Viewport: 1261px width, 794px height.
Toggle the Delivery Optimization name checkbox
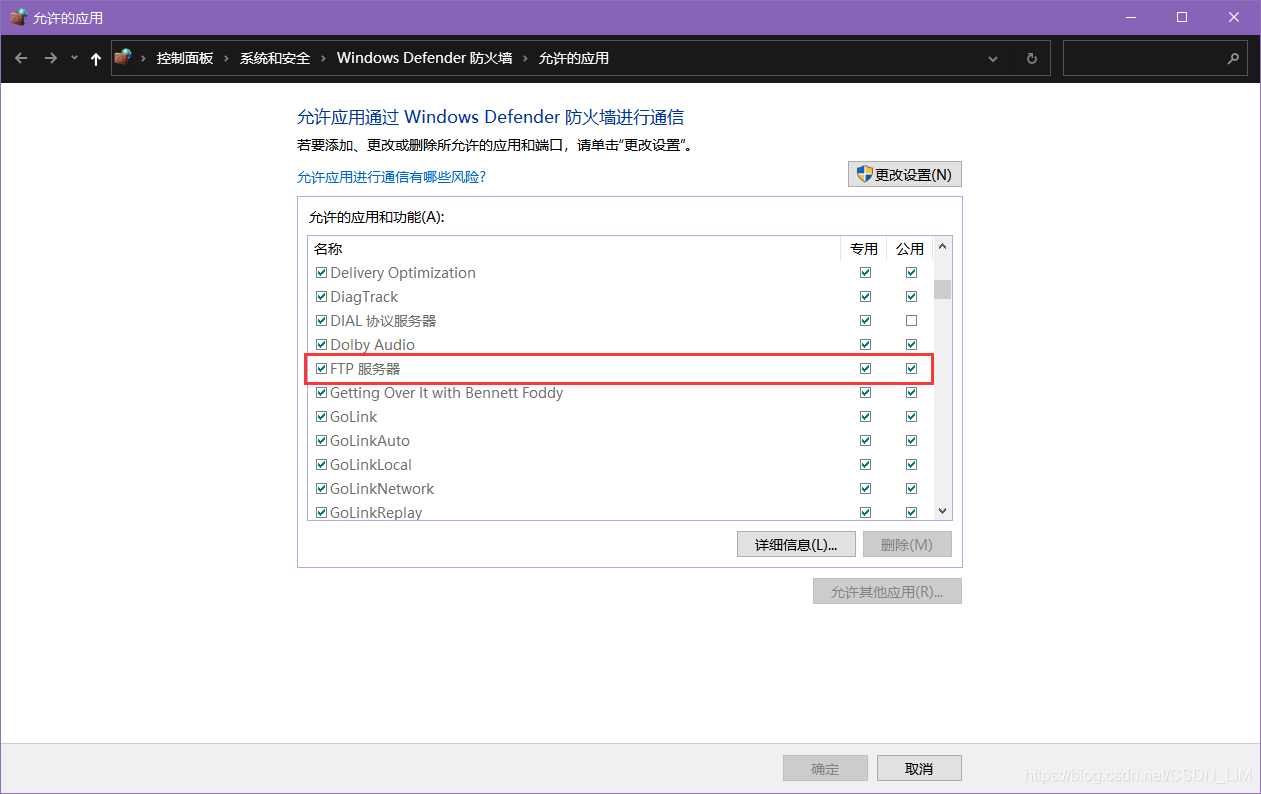point(321,272)
